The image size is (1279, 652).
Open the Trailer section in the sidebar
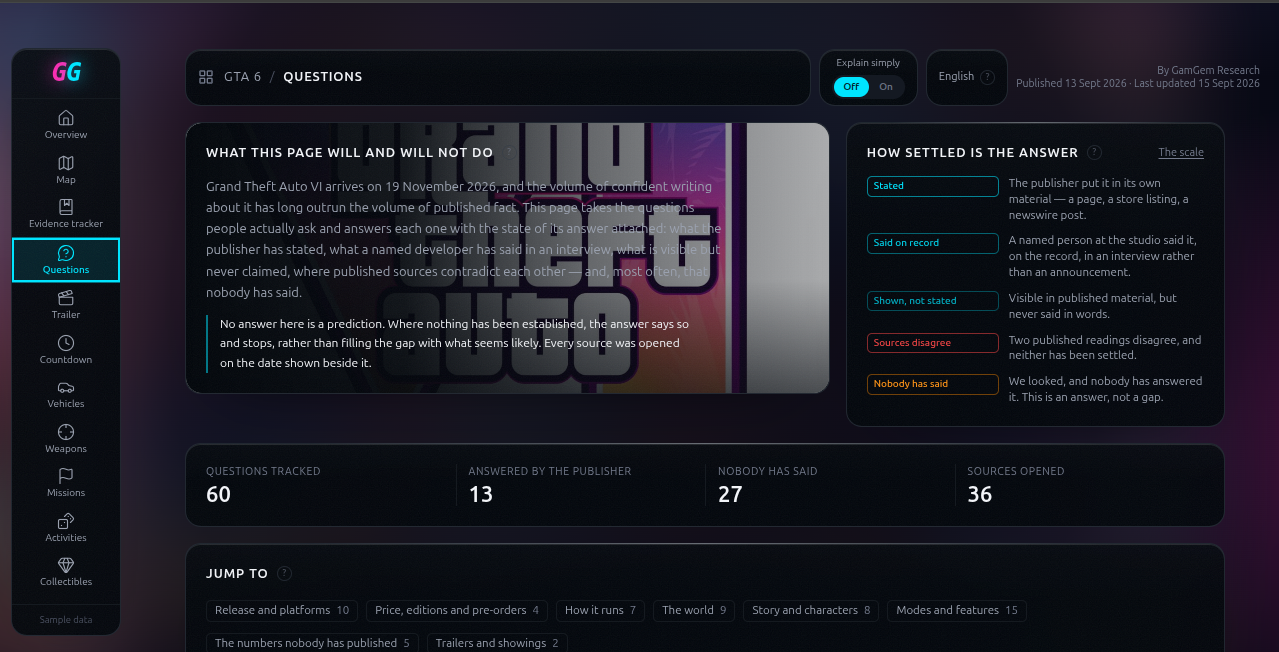[66, 305]
